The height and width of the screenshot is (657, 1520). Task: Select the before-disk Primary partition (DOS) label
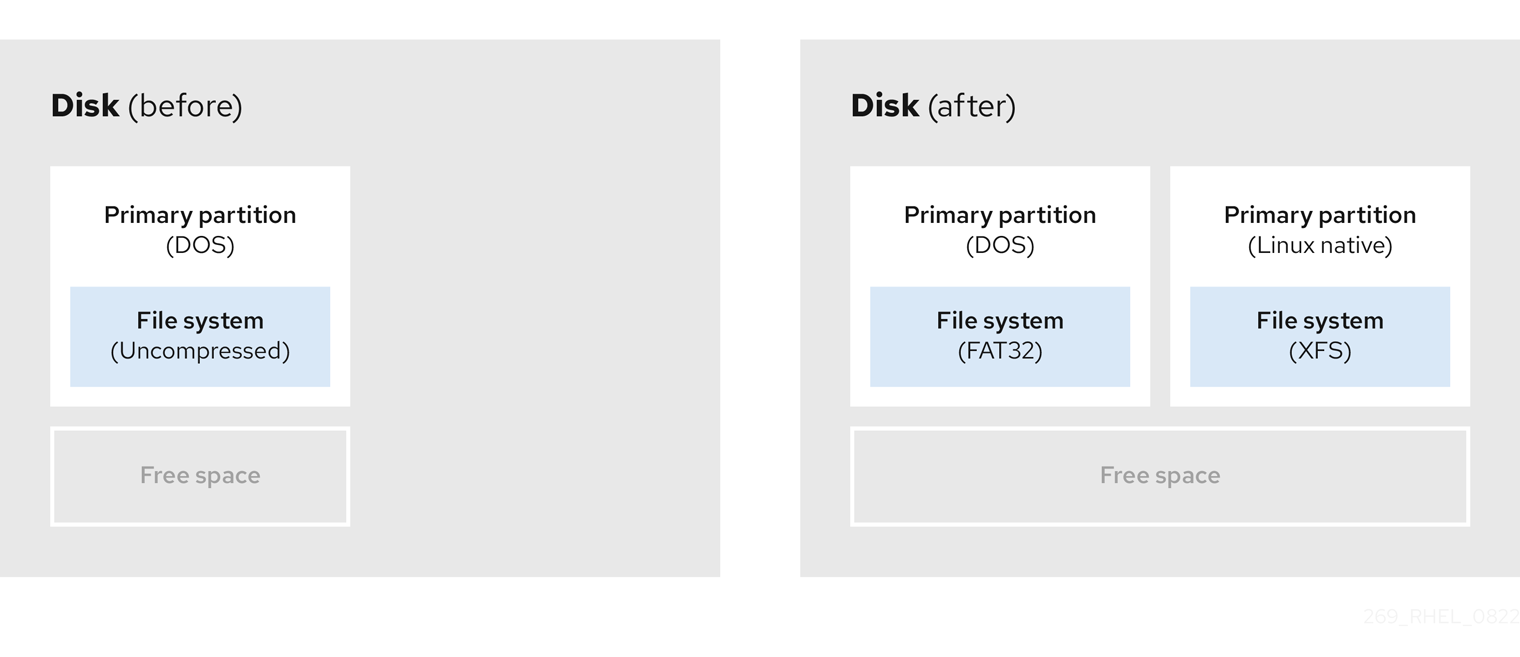[x=200, y=230]
